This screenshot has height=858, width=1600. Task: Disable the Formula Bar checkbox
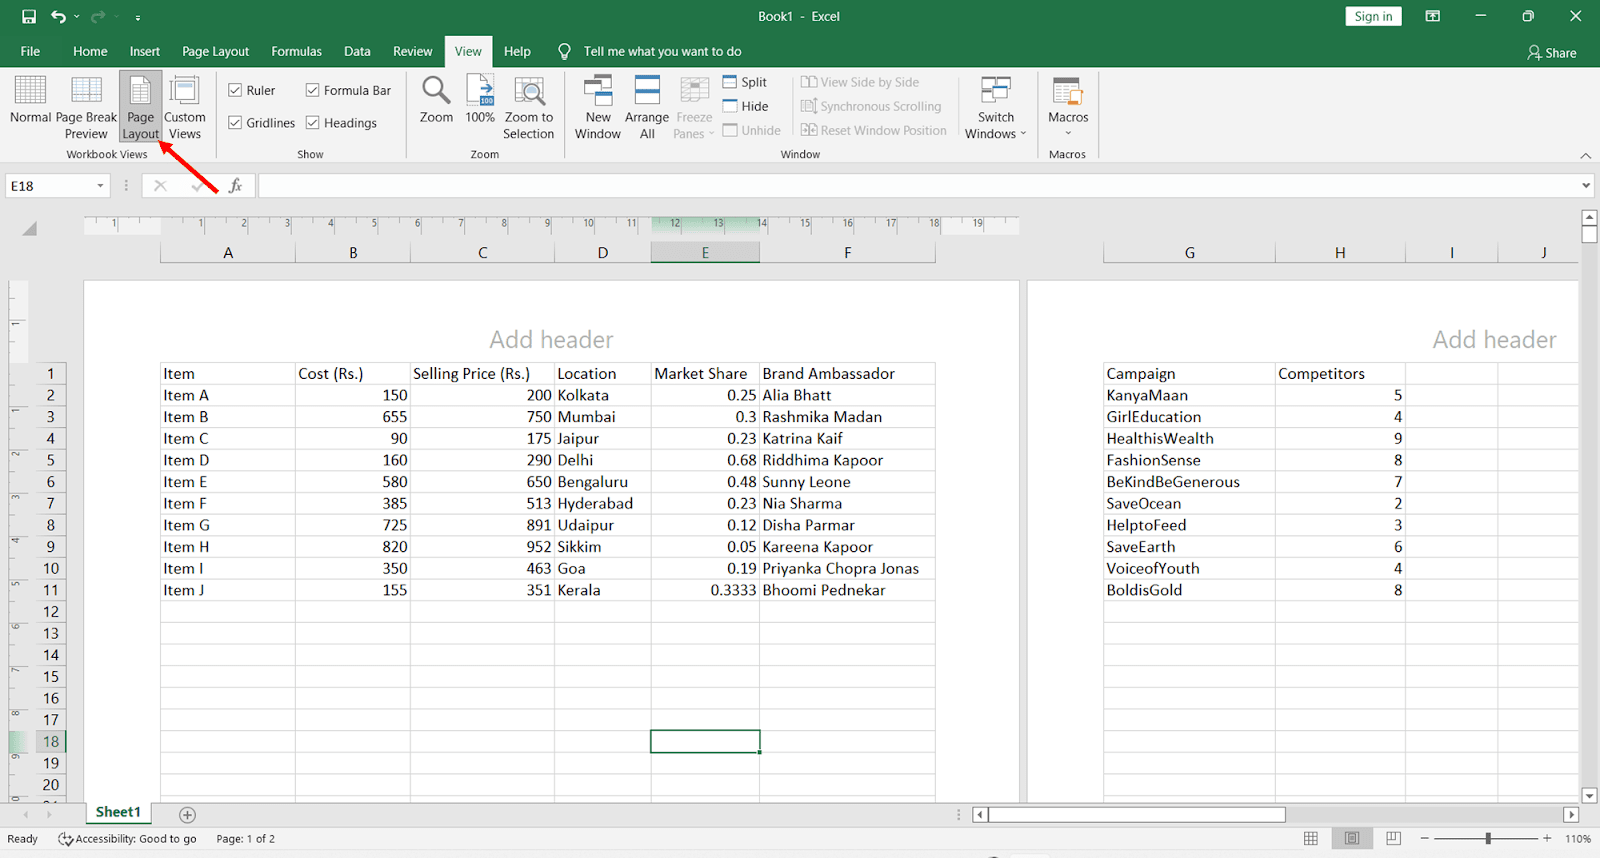(x=313, y=90)
